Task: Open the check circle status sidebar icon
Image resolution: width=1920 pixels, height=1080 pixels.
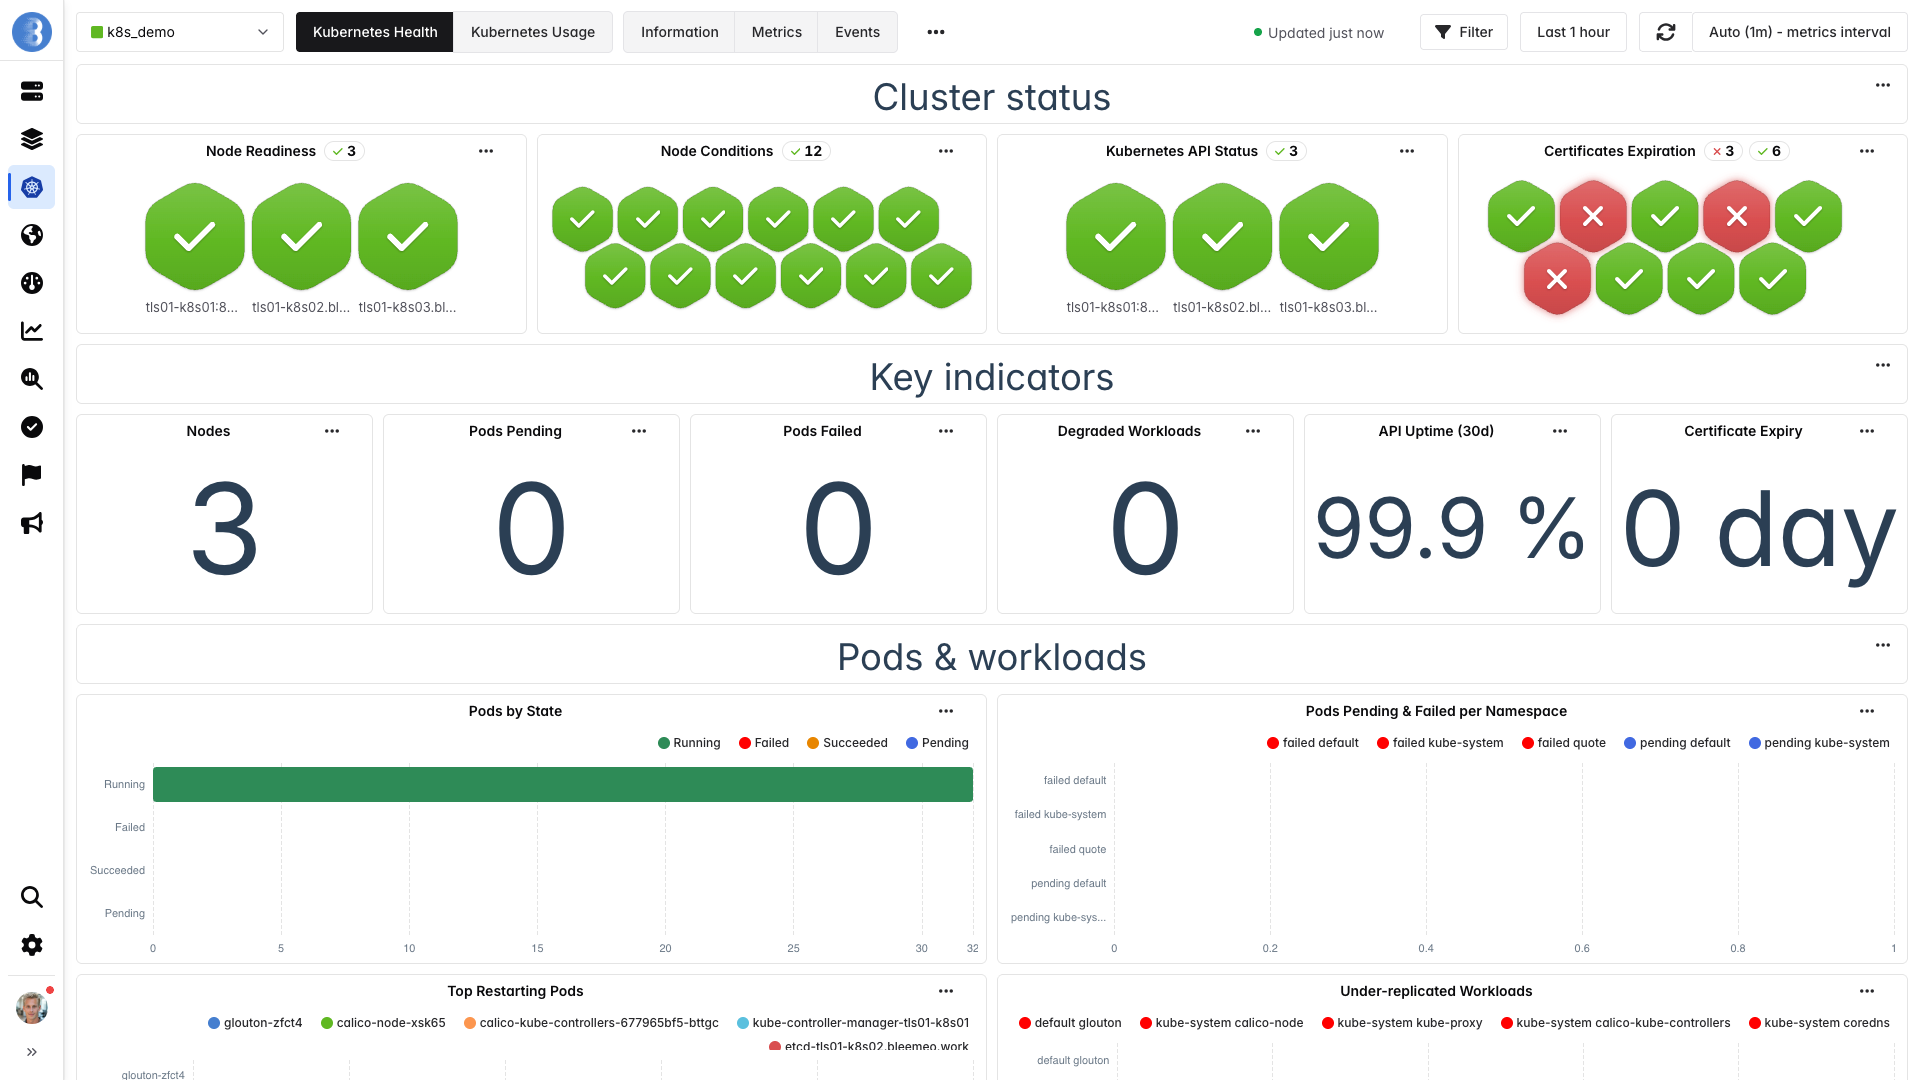Action: [x=32, y=427]
